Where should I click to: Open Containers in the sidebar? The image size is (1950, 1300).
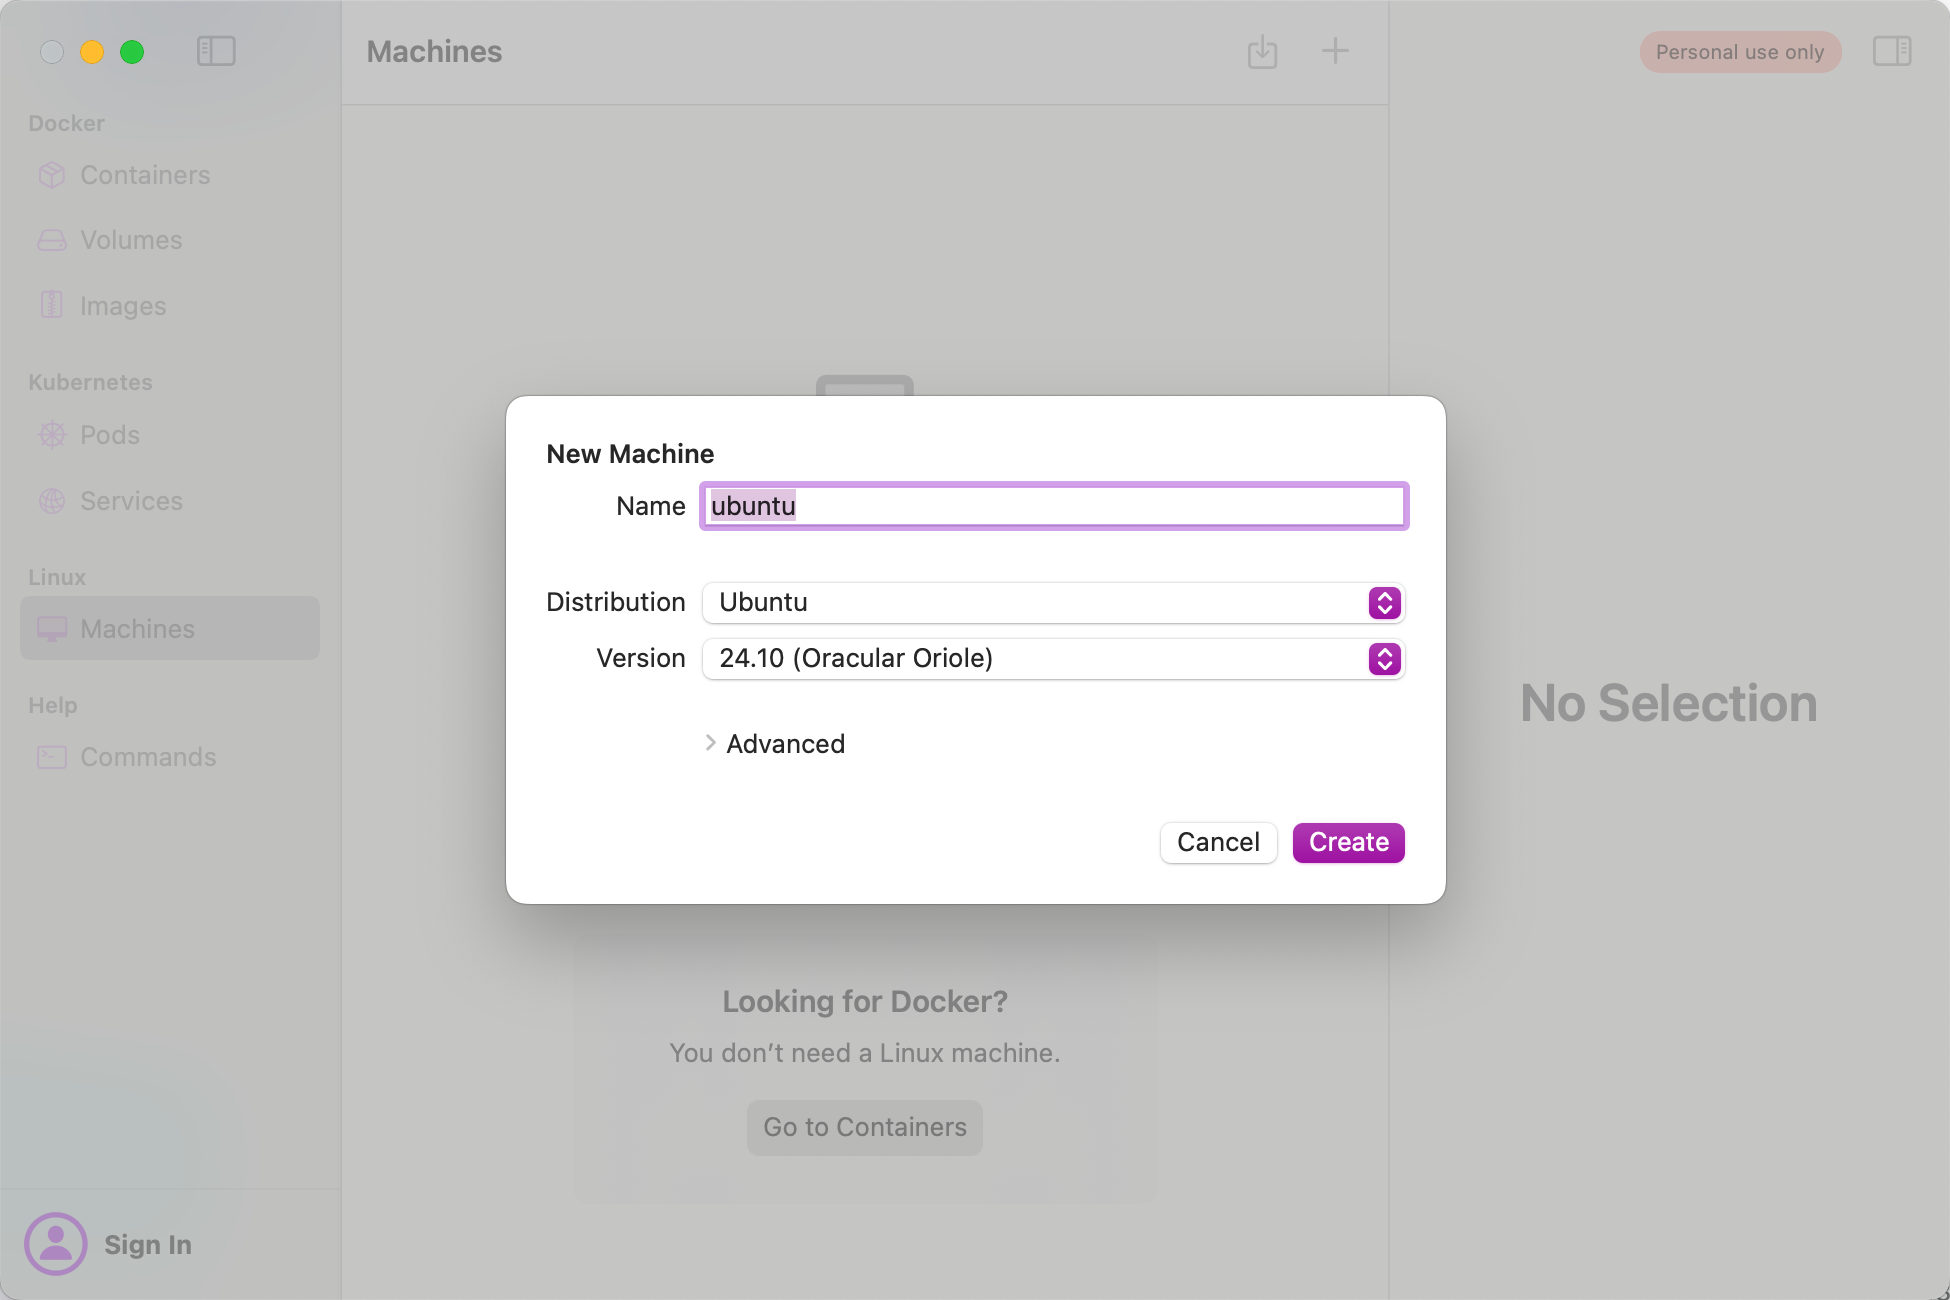pos(145,175)
